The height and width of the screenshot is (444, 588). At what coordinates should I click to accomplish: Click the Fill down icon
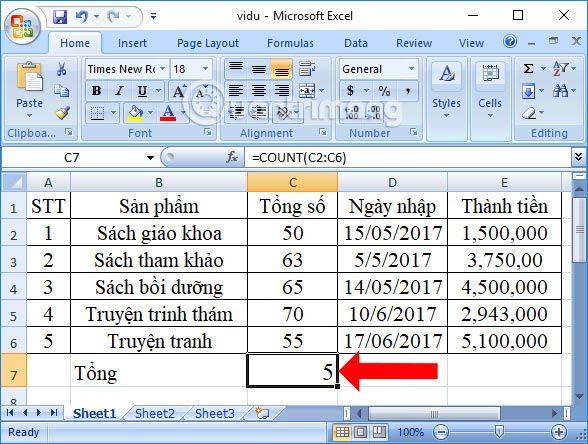[528, 91]
